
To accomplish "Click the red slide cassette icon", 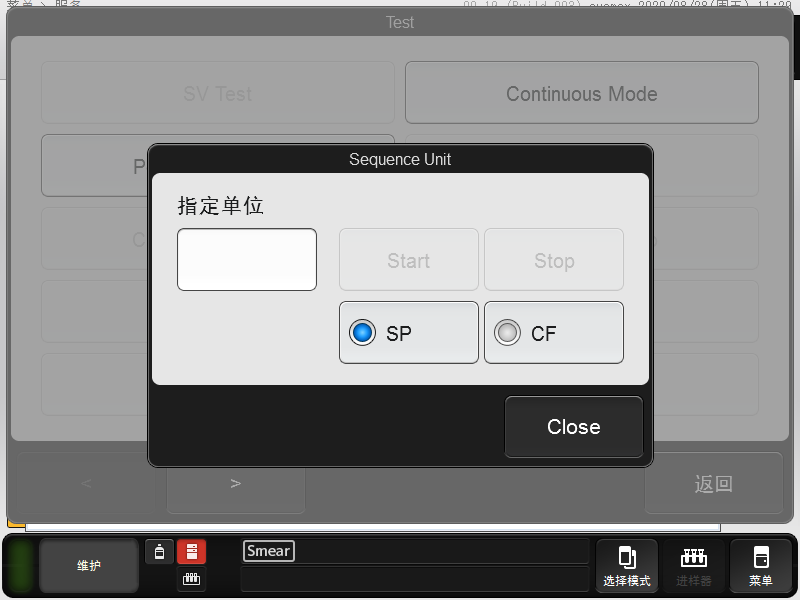I will click(191, 552).
